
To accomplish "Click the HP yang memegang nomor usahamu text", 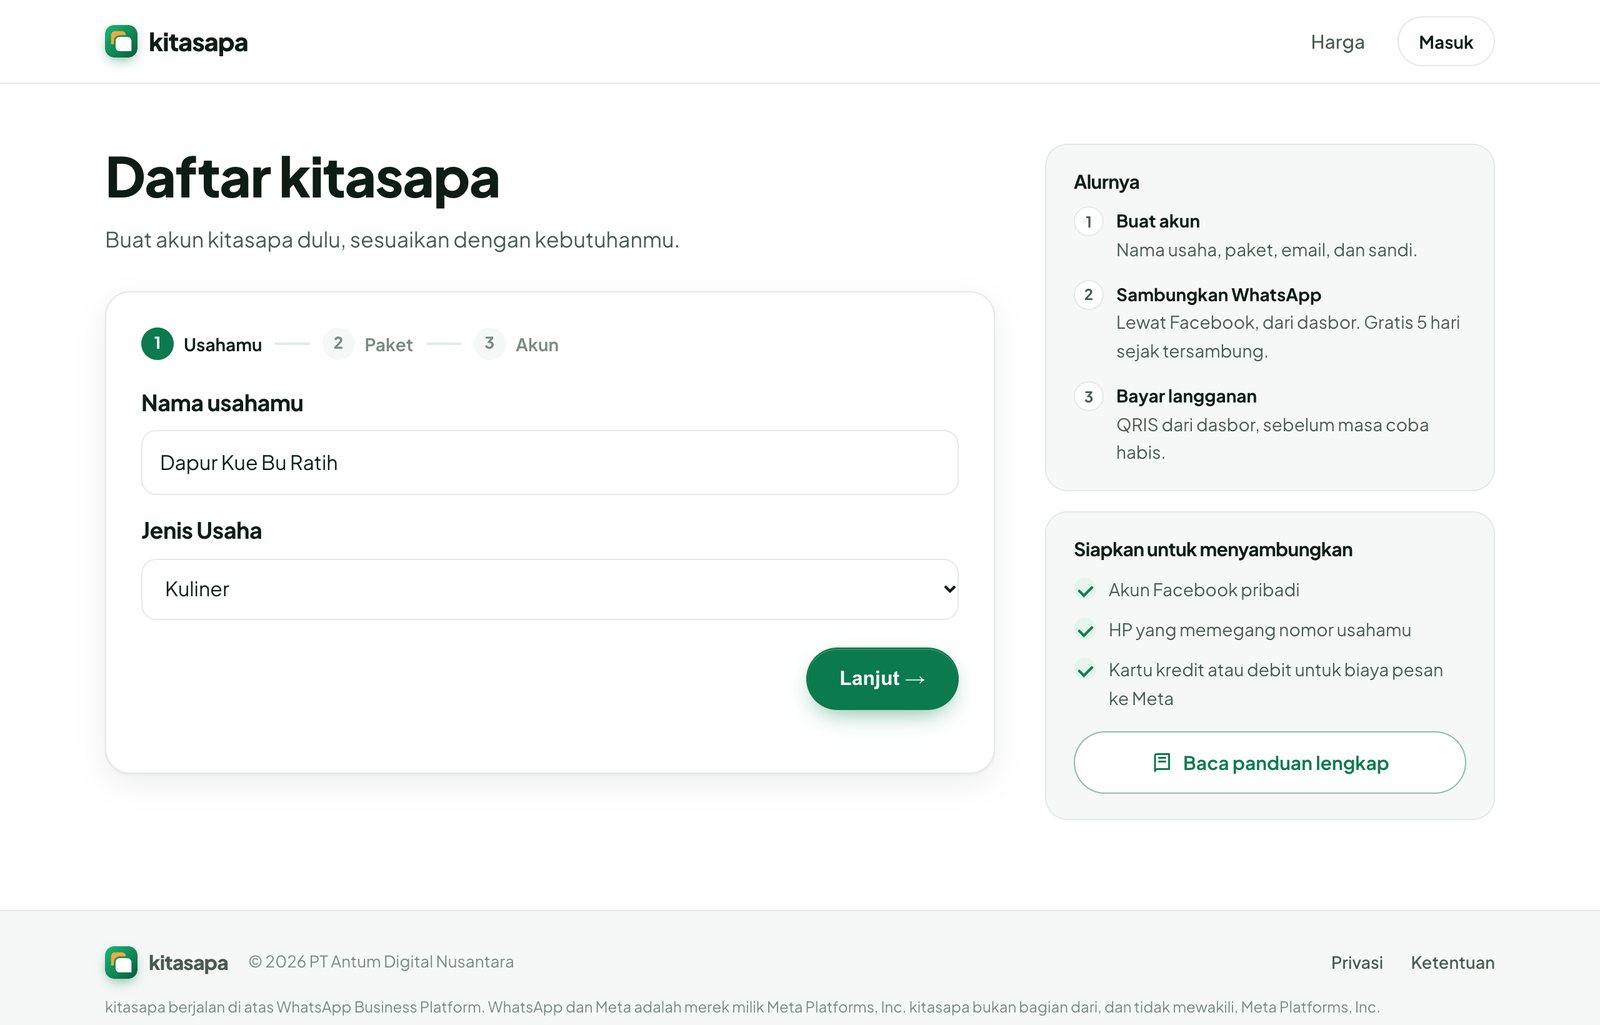I will [x=1259, y=631].
